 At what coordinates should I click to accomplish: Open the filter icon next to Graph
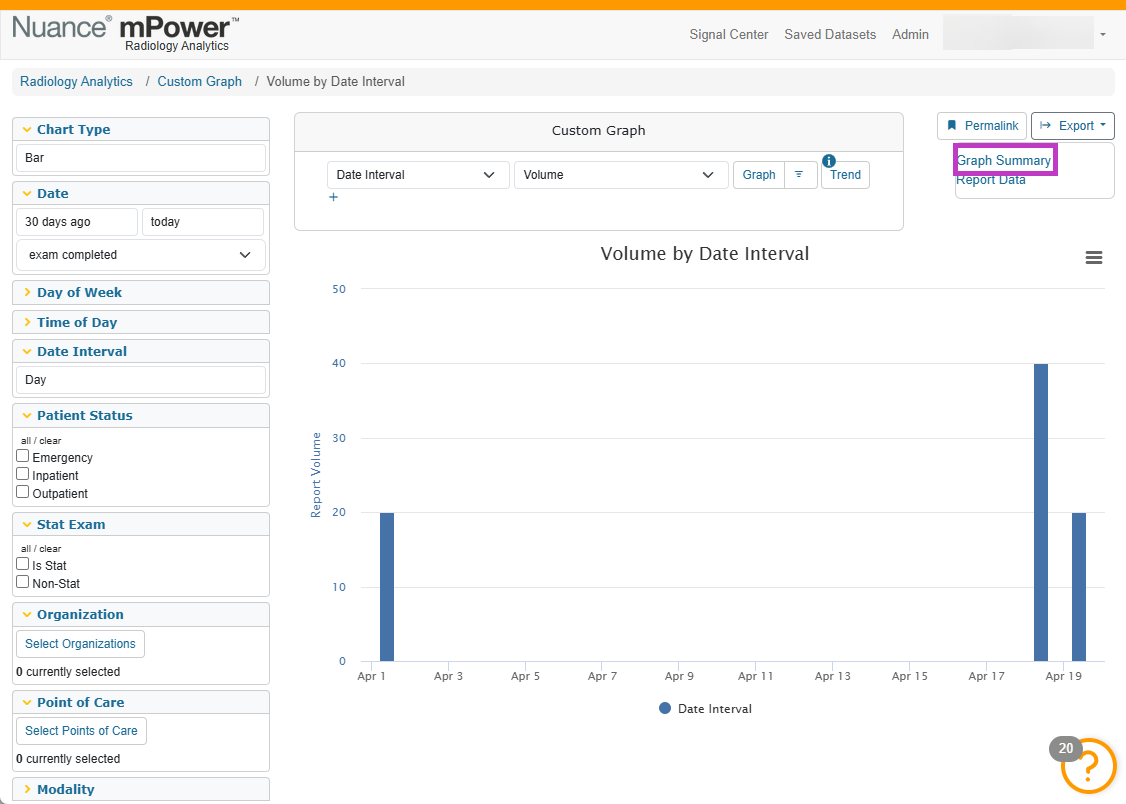coord(799,174)
